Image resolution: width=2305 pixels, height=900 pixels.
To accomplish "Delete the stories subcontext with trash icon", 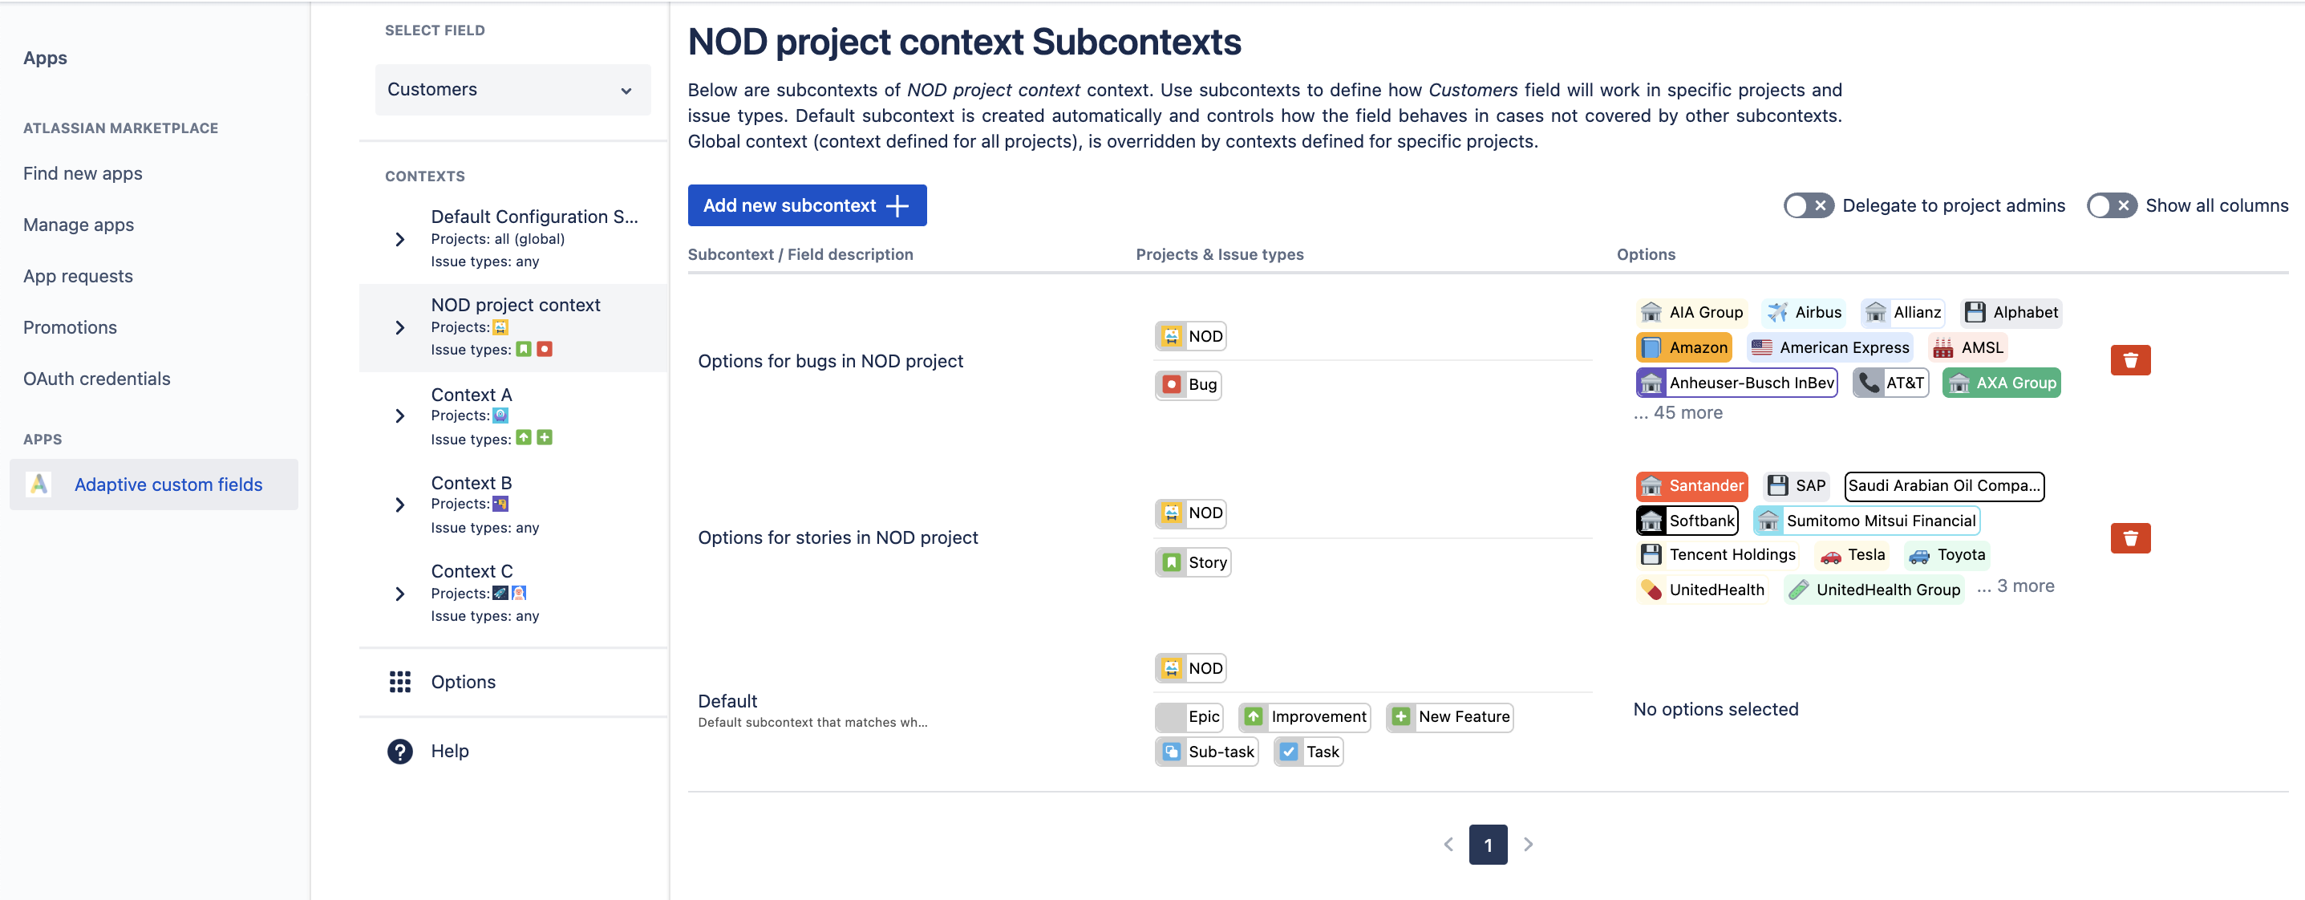I will pos(2130,538).
